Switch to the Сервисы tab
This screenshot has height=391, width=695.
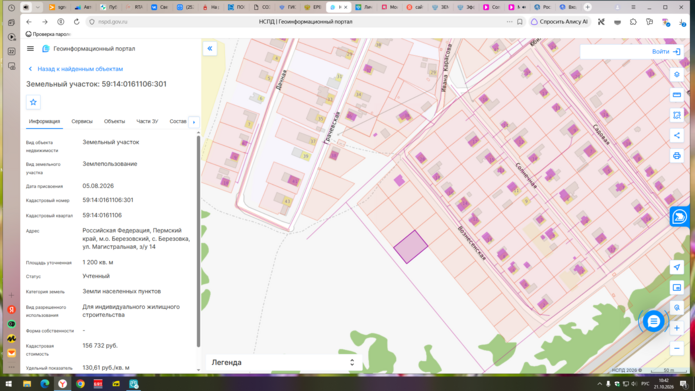click(82, 121)
